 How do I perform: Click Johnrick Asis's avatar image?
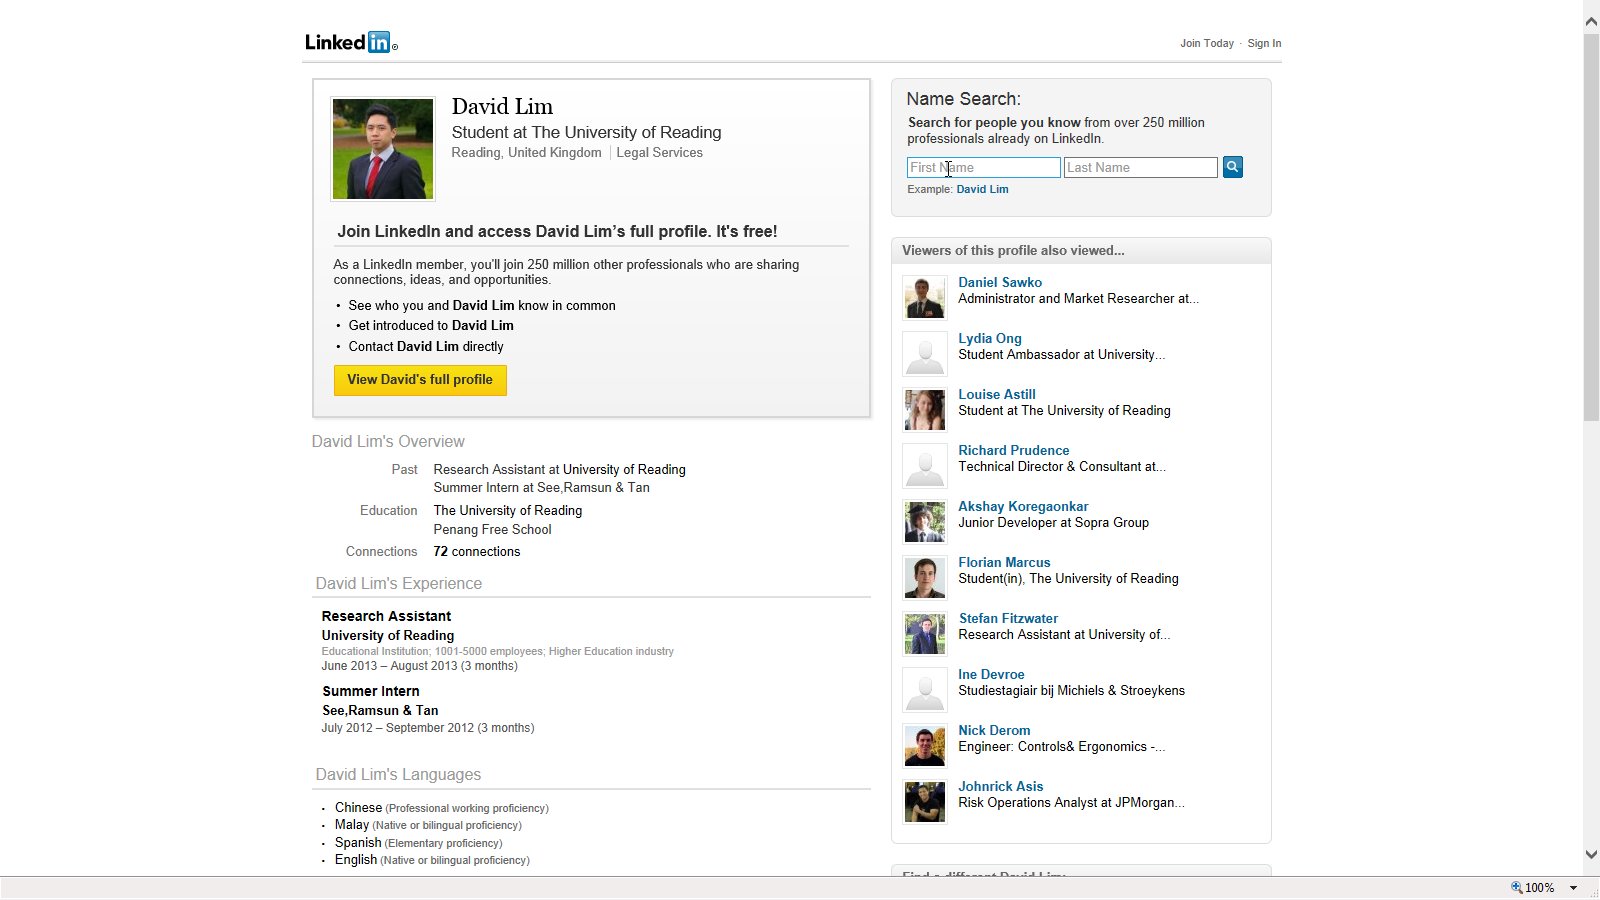(924, 802)
